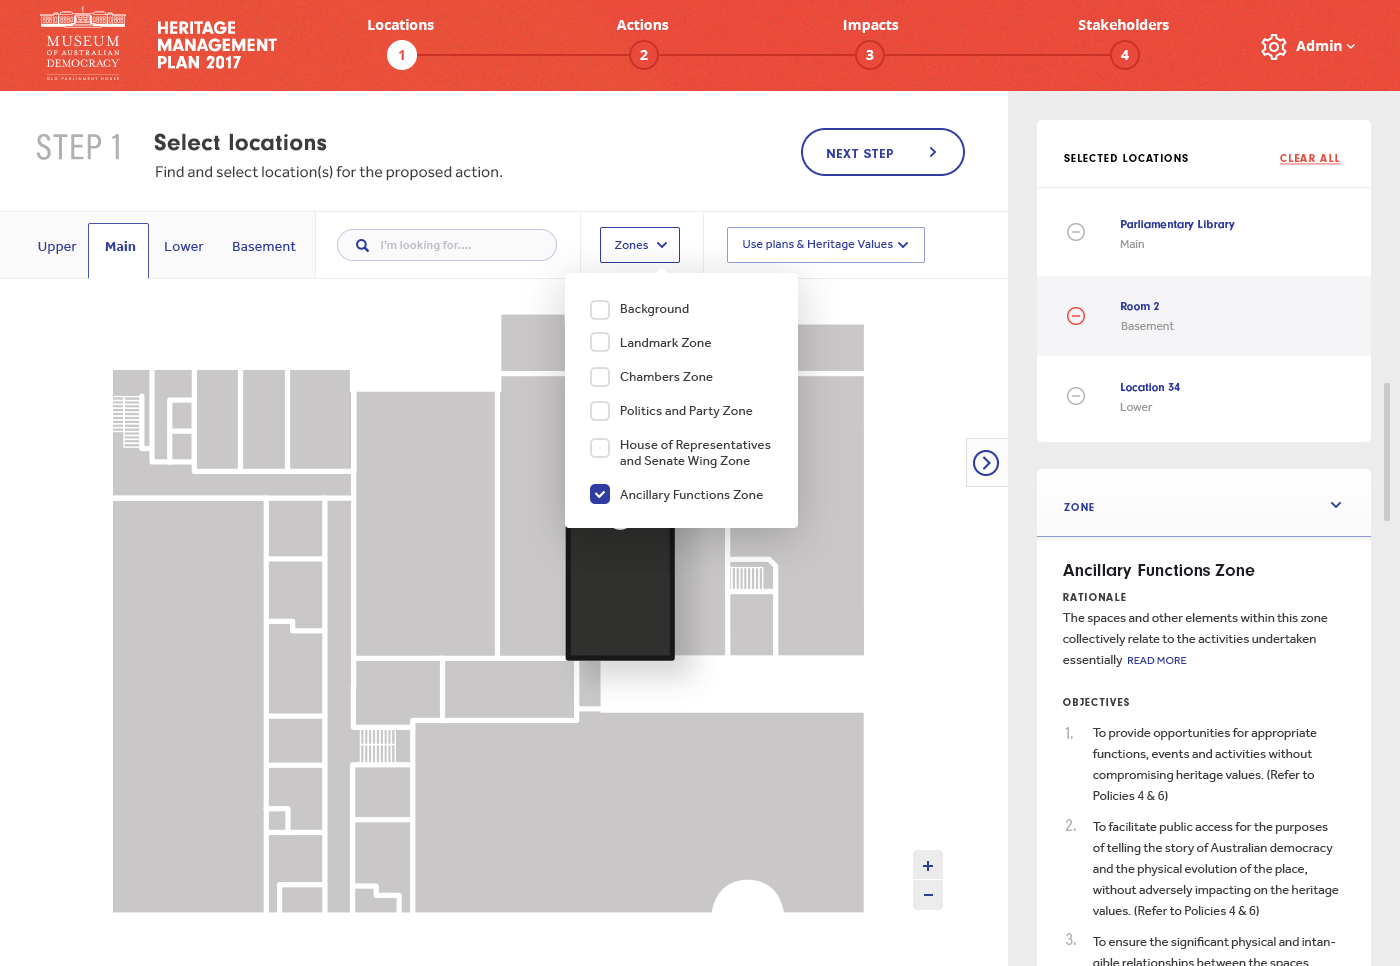
Task: Remove Location 34 from selected locations
Action: [1076, 396]
